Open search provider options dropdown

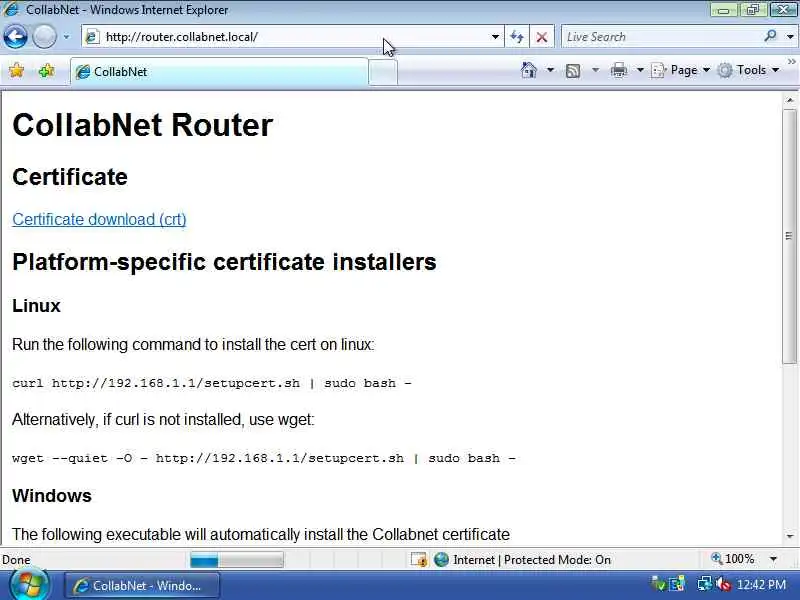click(790, 37)
